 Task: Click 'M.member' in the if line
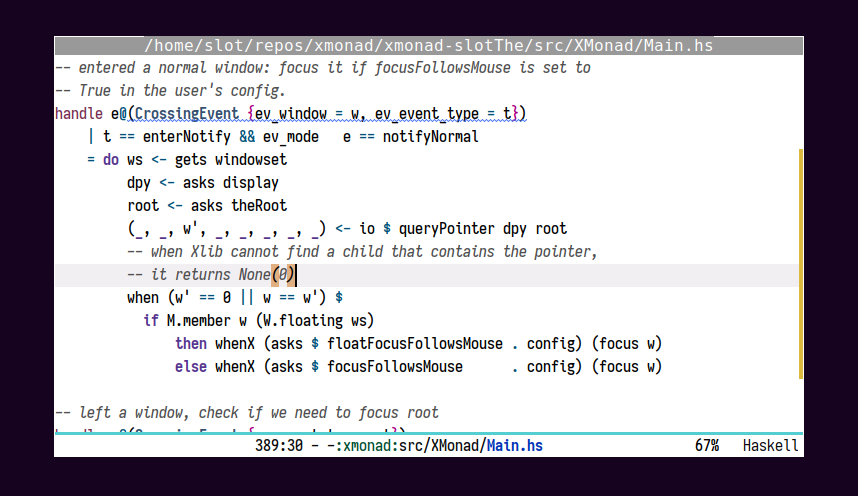click(x=199, y=321)
